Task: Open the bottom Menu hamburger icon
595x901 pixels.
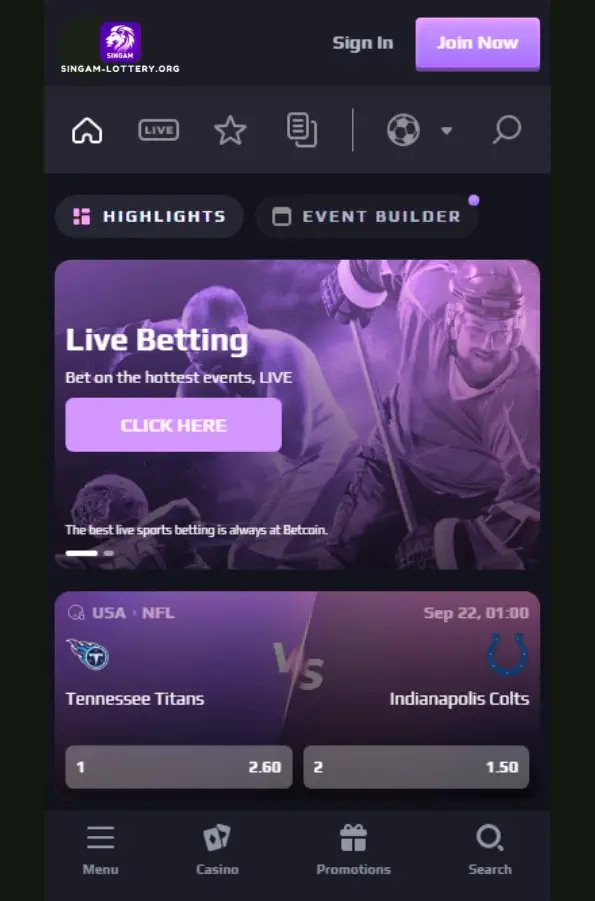Action: click(x=101, y=838)
